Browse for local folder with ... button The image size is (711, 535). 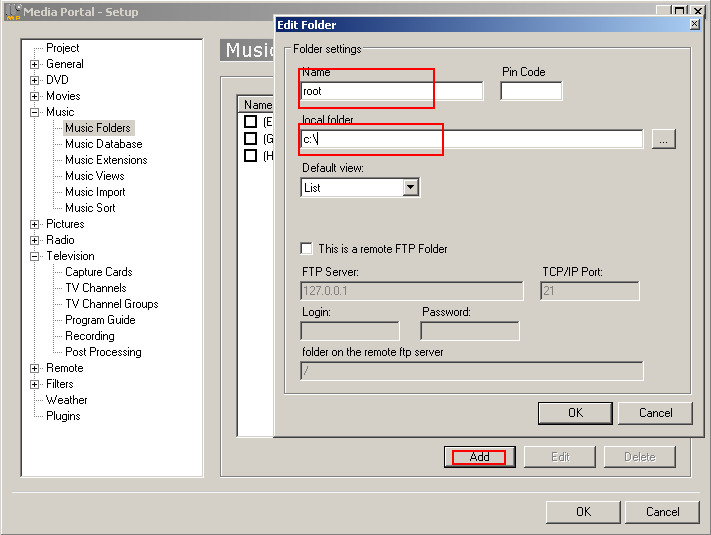coord(664,139)
